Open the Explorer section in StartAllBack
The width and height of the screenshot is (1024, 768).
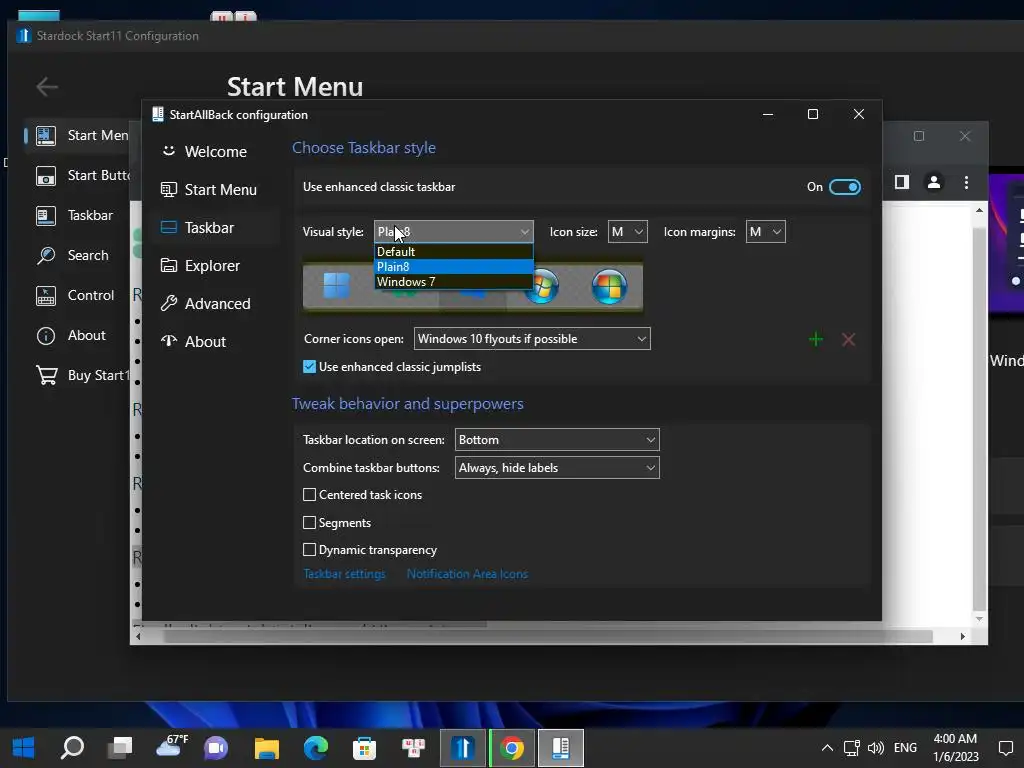[x=200, y=266]
